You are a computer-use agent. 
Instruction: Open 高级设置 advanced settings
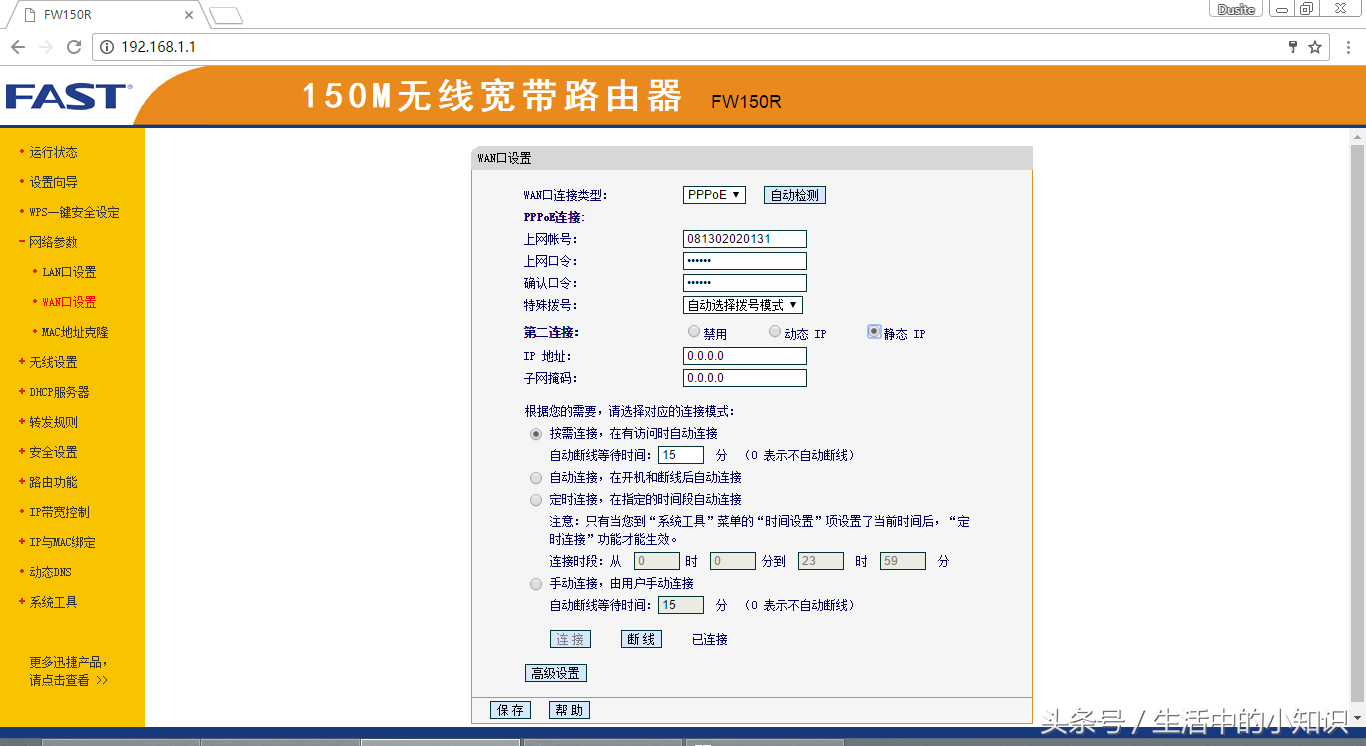[556, 673]
